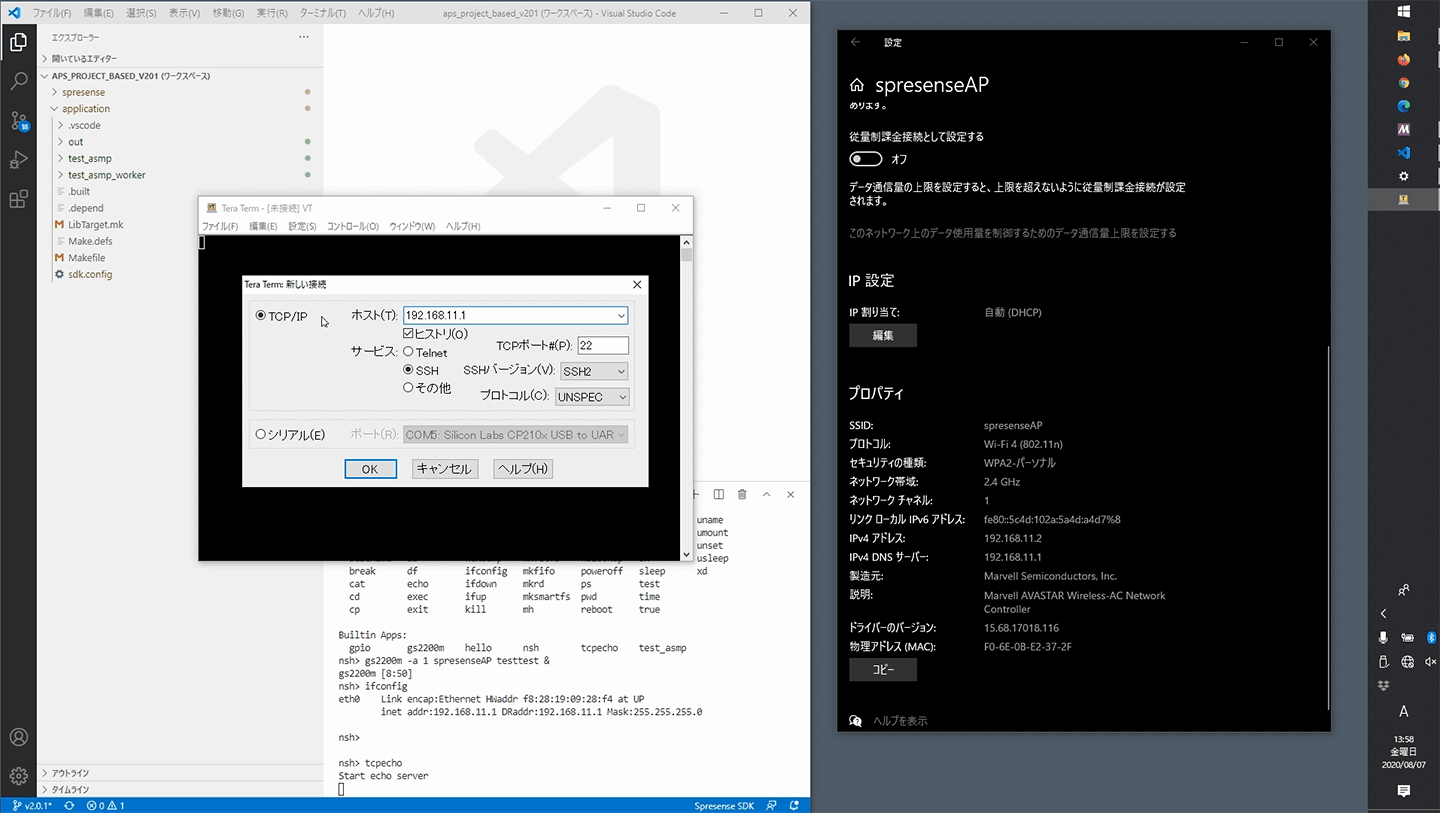Click the errors and warnings status indicator
Image resolution: width=1440 pixels, height=813 pixels.
[x=105, y=805]
